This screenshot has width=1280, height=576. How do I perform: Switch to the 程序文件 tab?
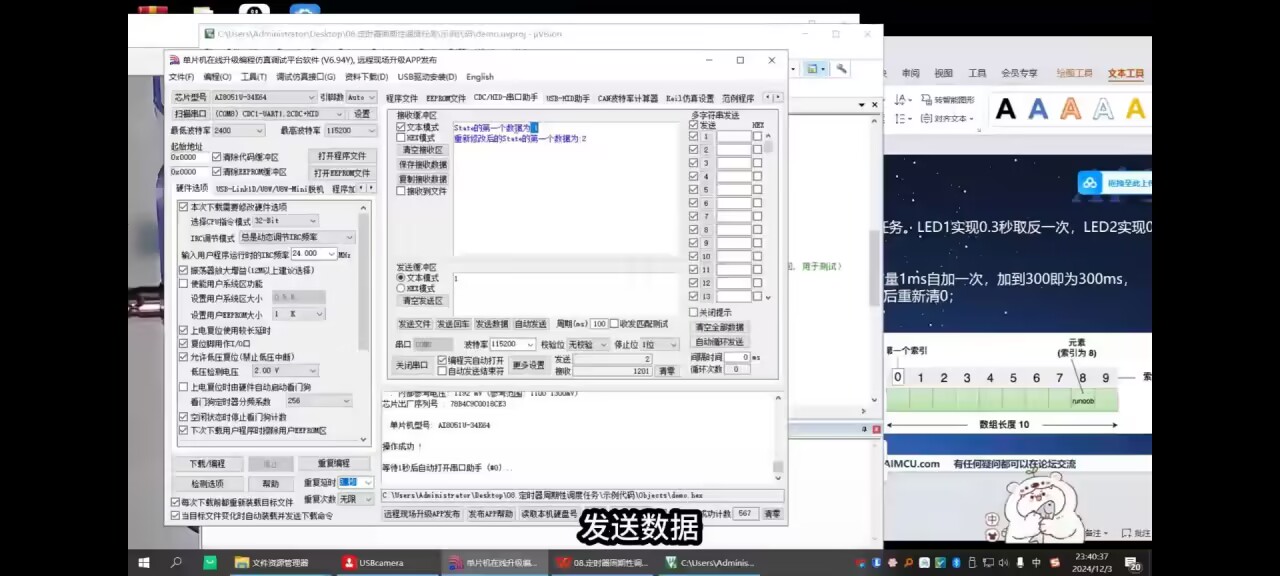(x=402, y=98)
